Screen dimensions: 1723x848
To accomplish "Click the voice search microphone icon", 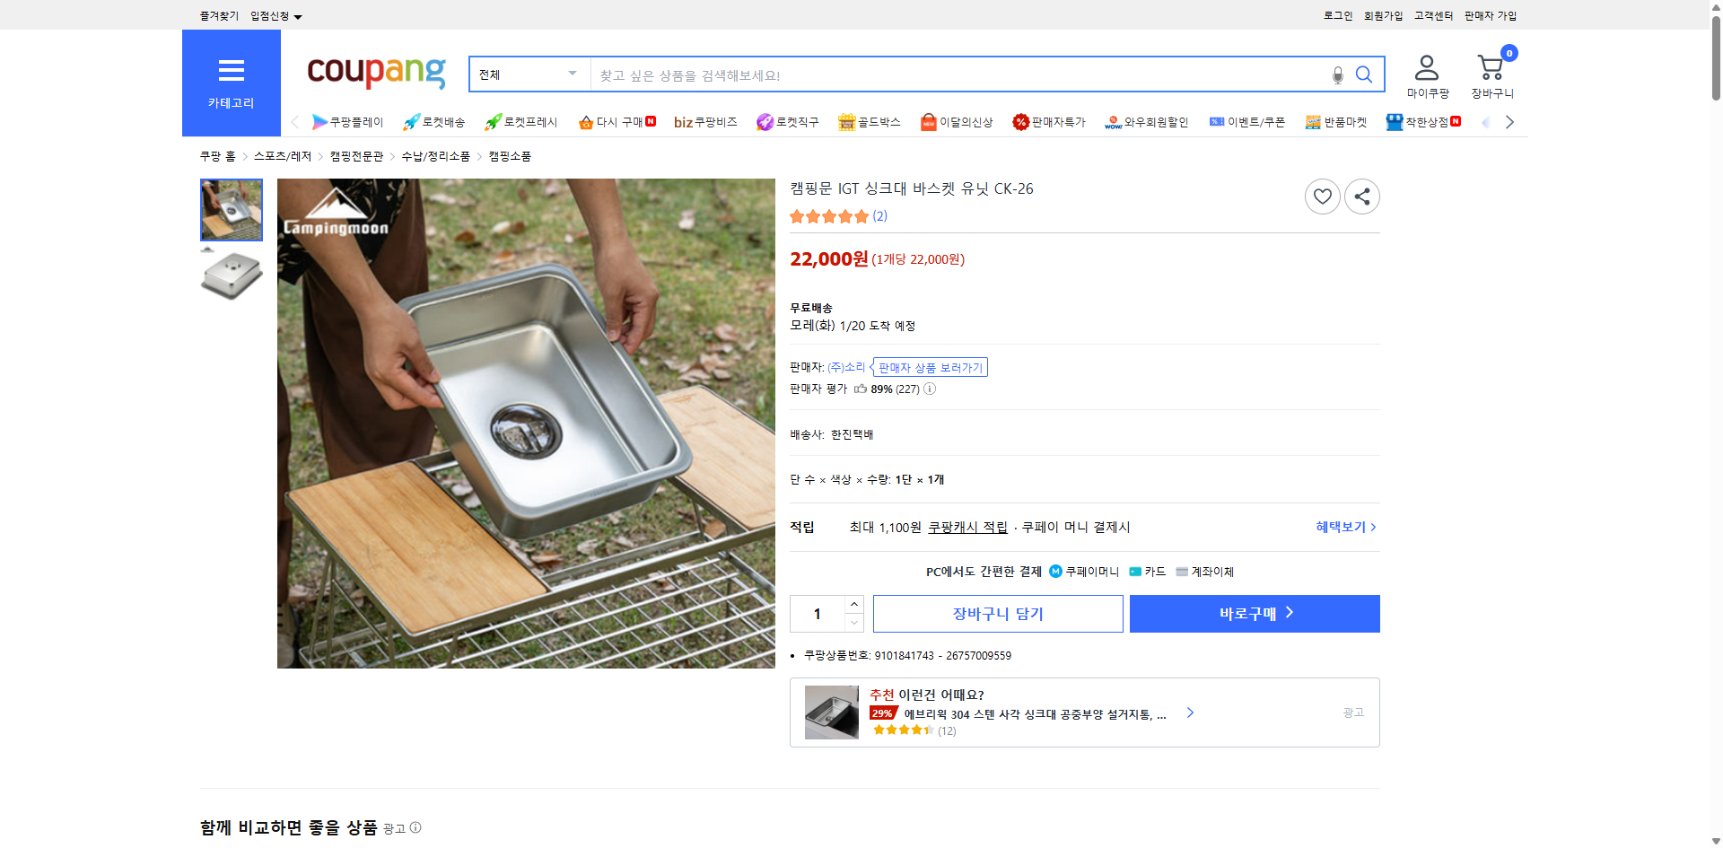I will [x=1337, y=73].
